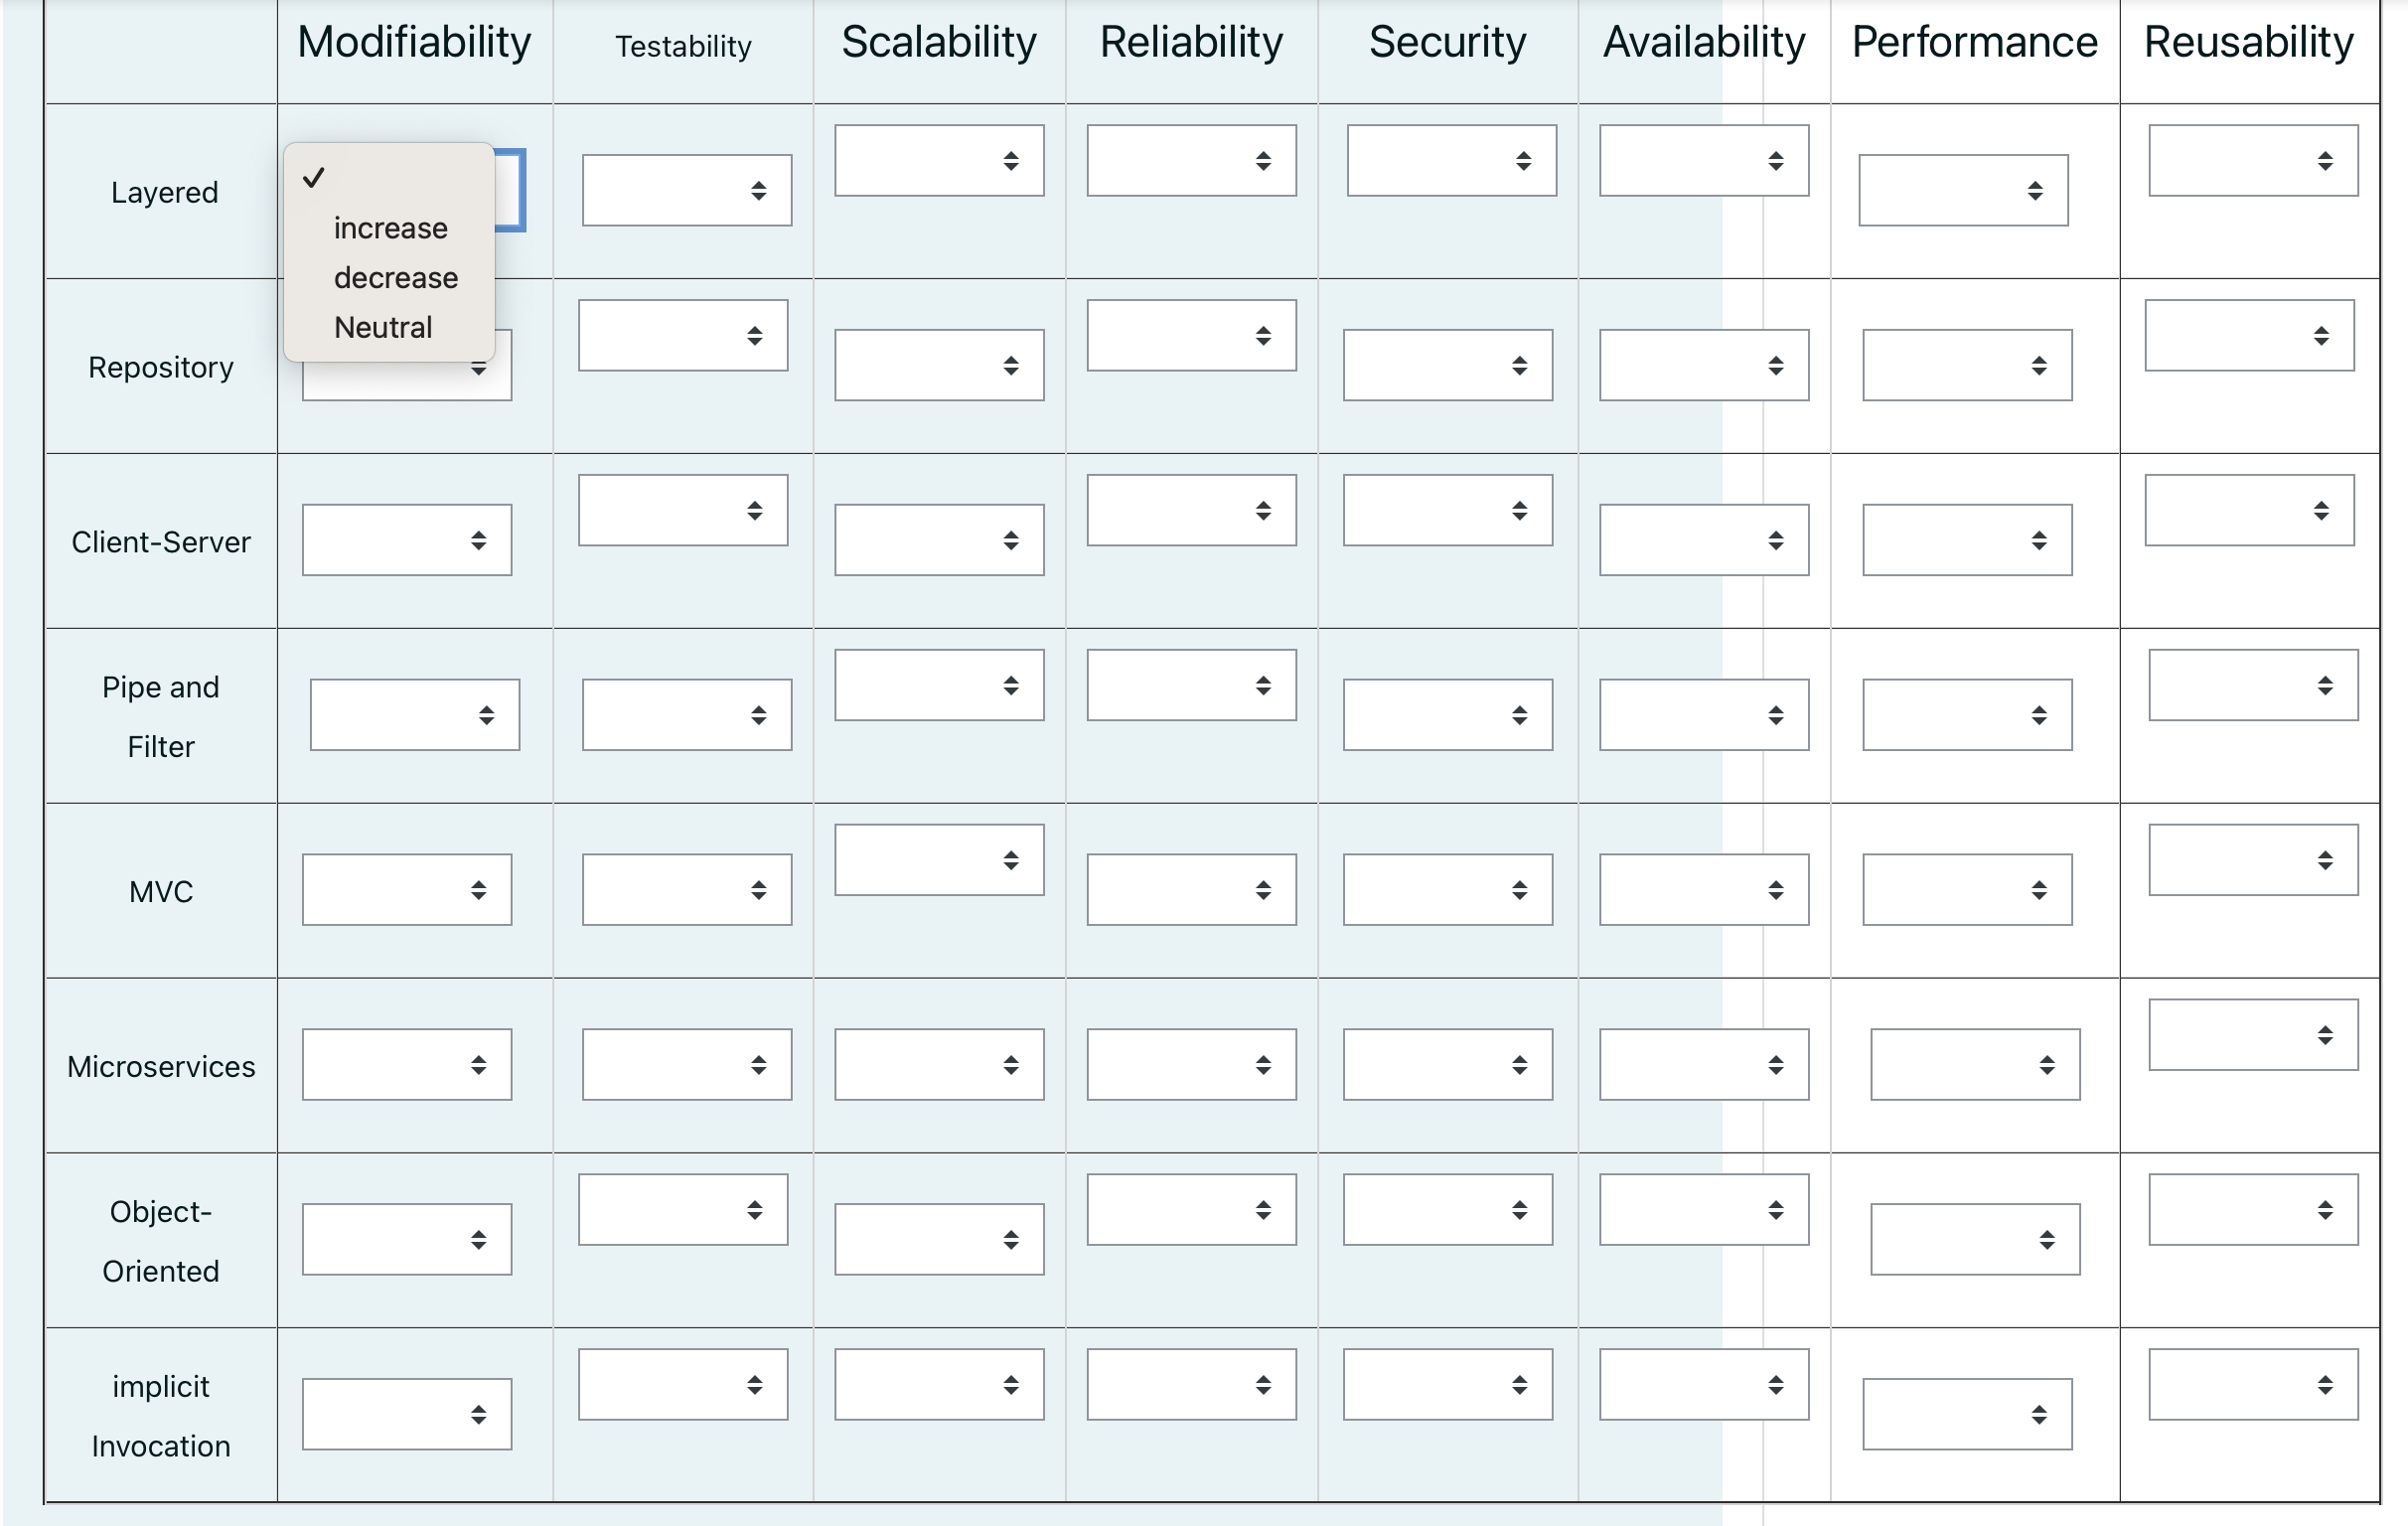
Task: Open the Reusability dropdown for Microservices
Action: tap(2253, 1034)
